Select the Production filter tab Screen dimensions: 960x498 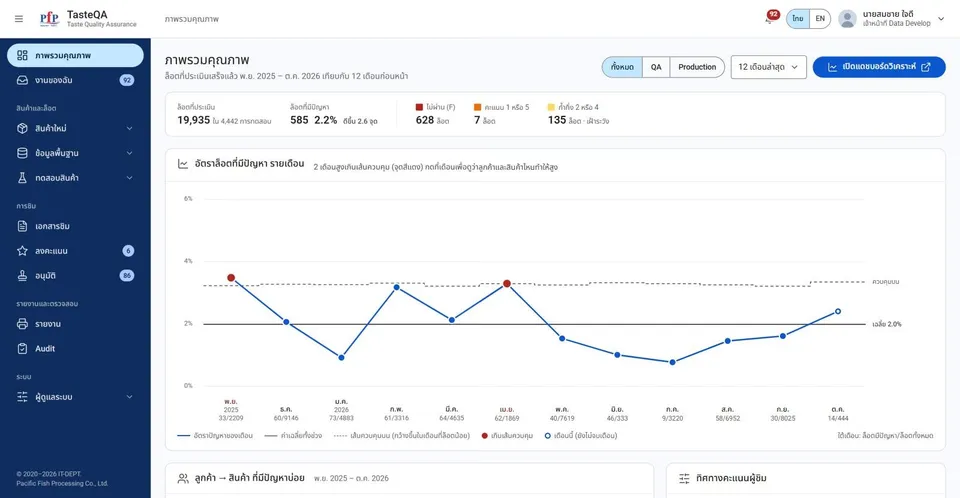[697, 67]
